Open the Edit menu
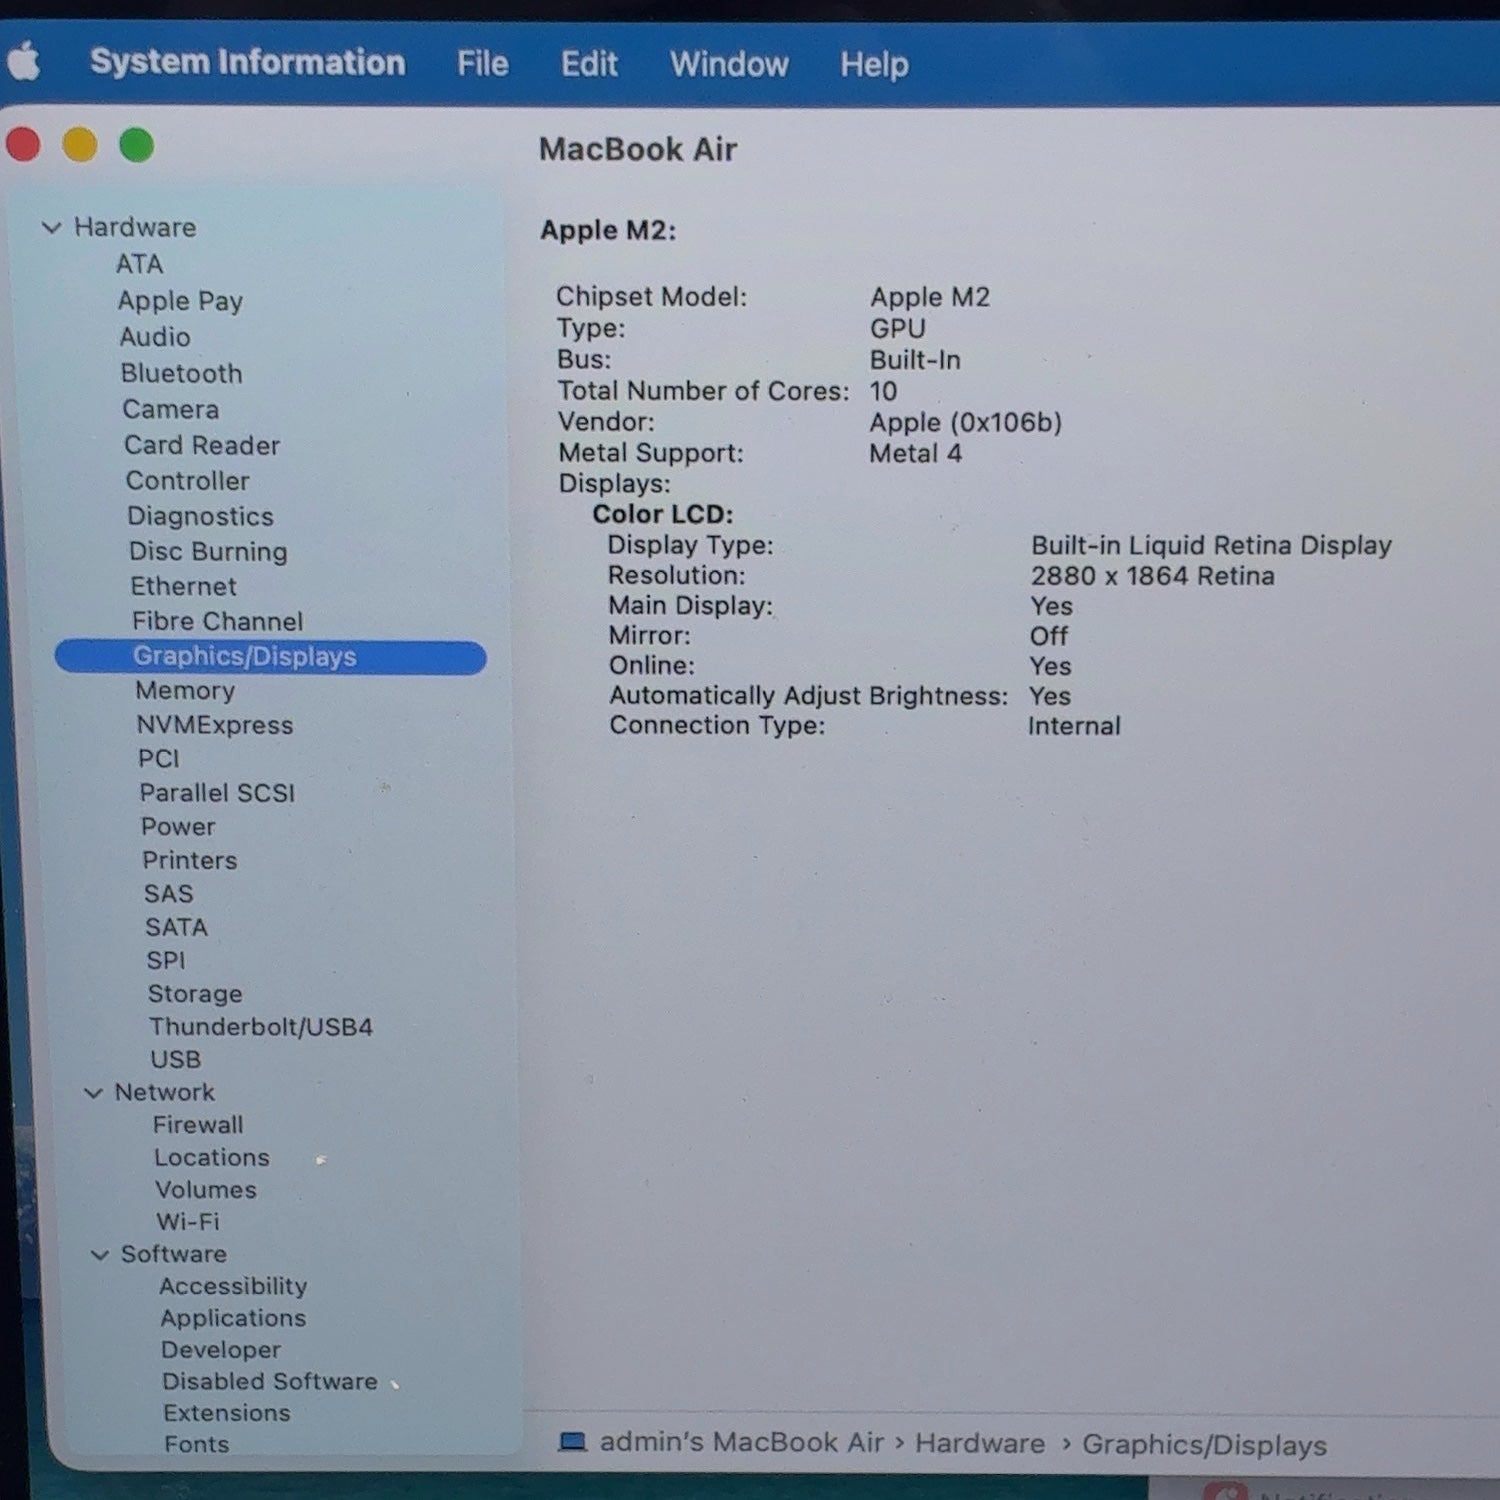Screen dimensions: 1500x1500 (589, 64)
